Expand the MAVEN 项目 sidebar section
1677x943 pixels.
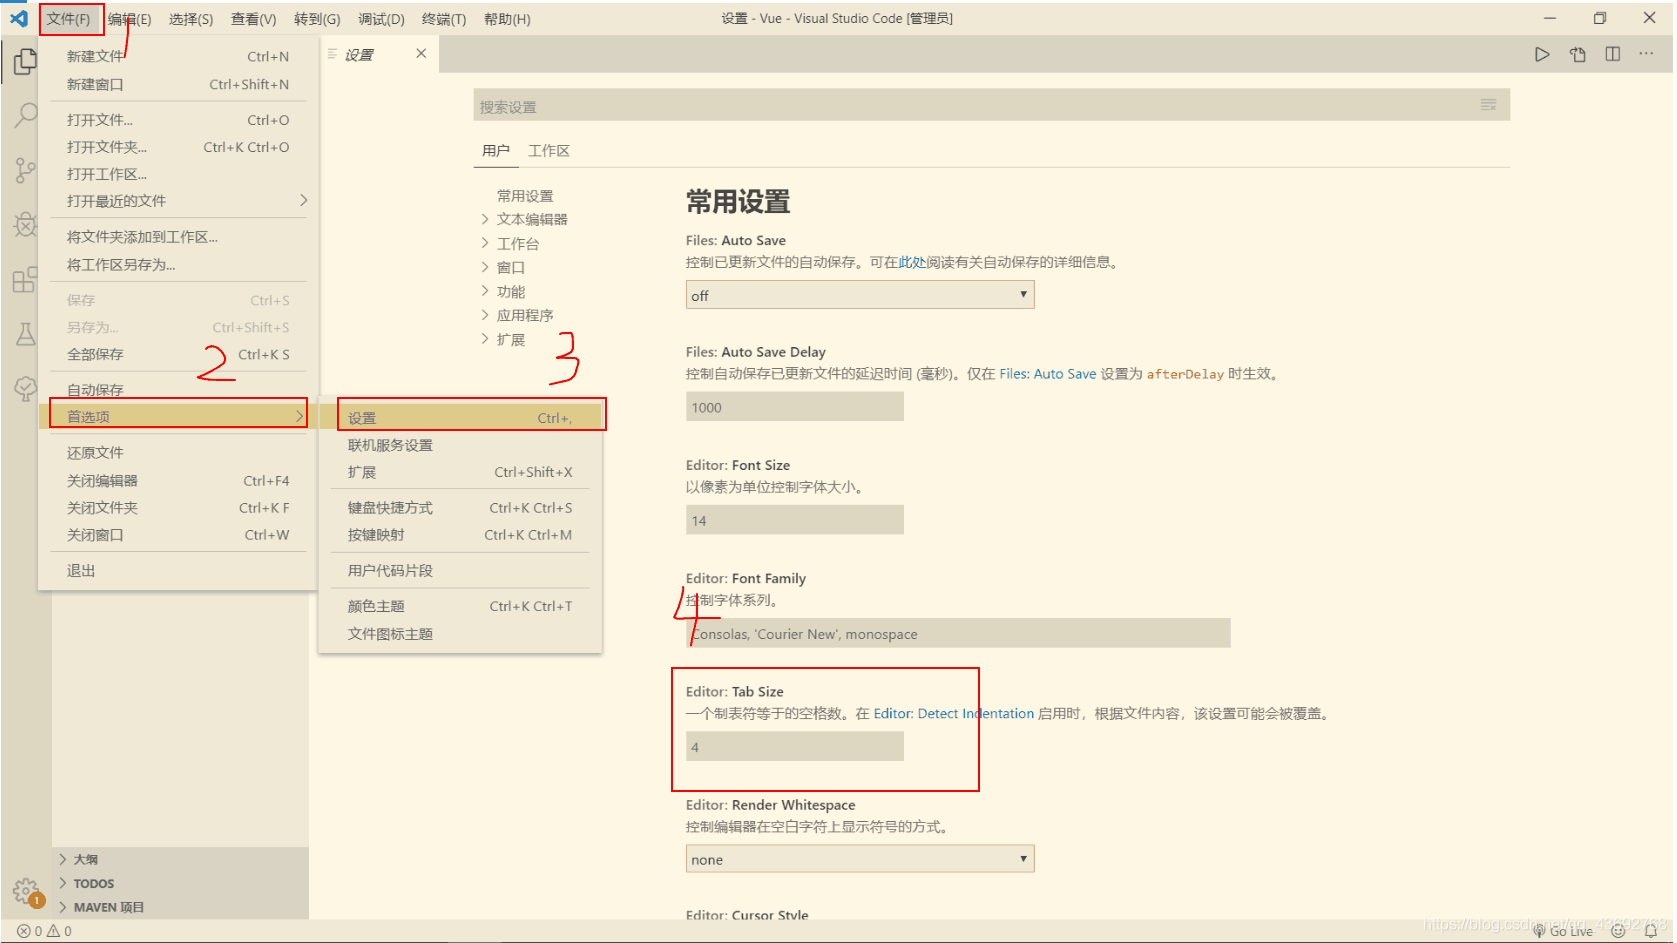pyautogui.click(x=180, y=907)
